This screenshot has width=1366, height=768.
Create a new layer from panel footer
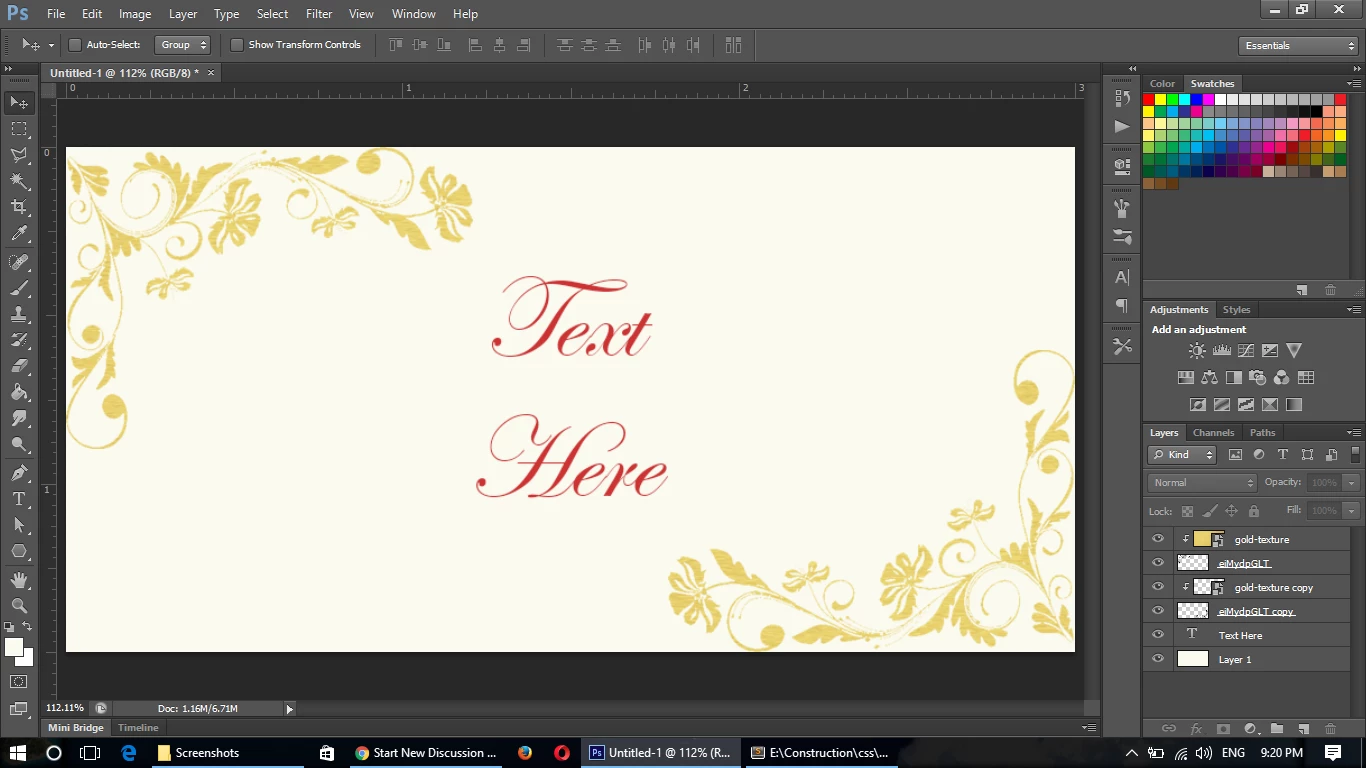(x=1303, y=729)
